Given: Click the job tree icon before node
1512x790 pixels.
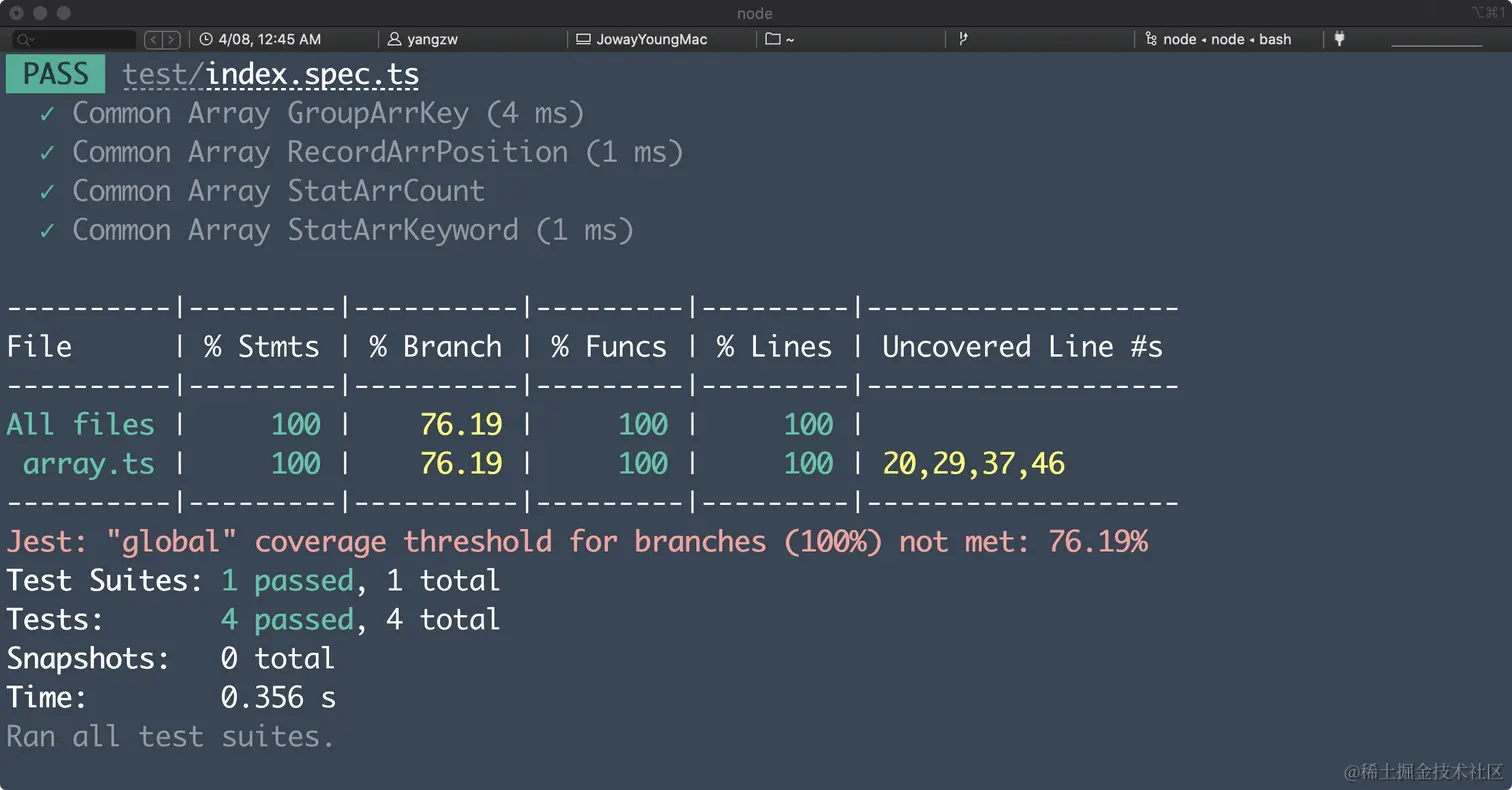Looking at the screenshot, I should (x=1153, y=40).
